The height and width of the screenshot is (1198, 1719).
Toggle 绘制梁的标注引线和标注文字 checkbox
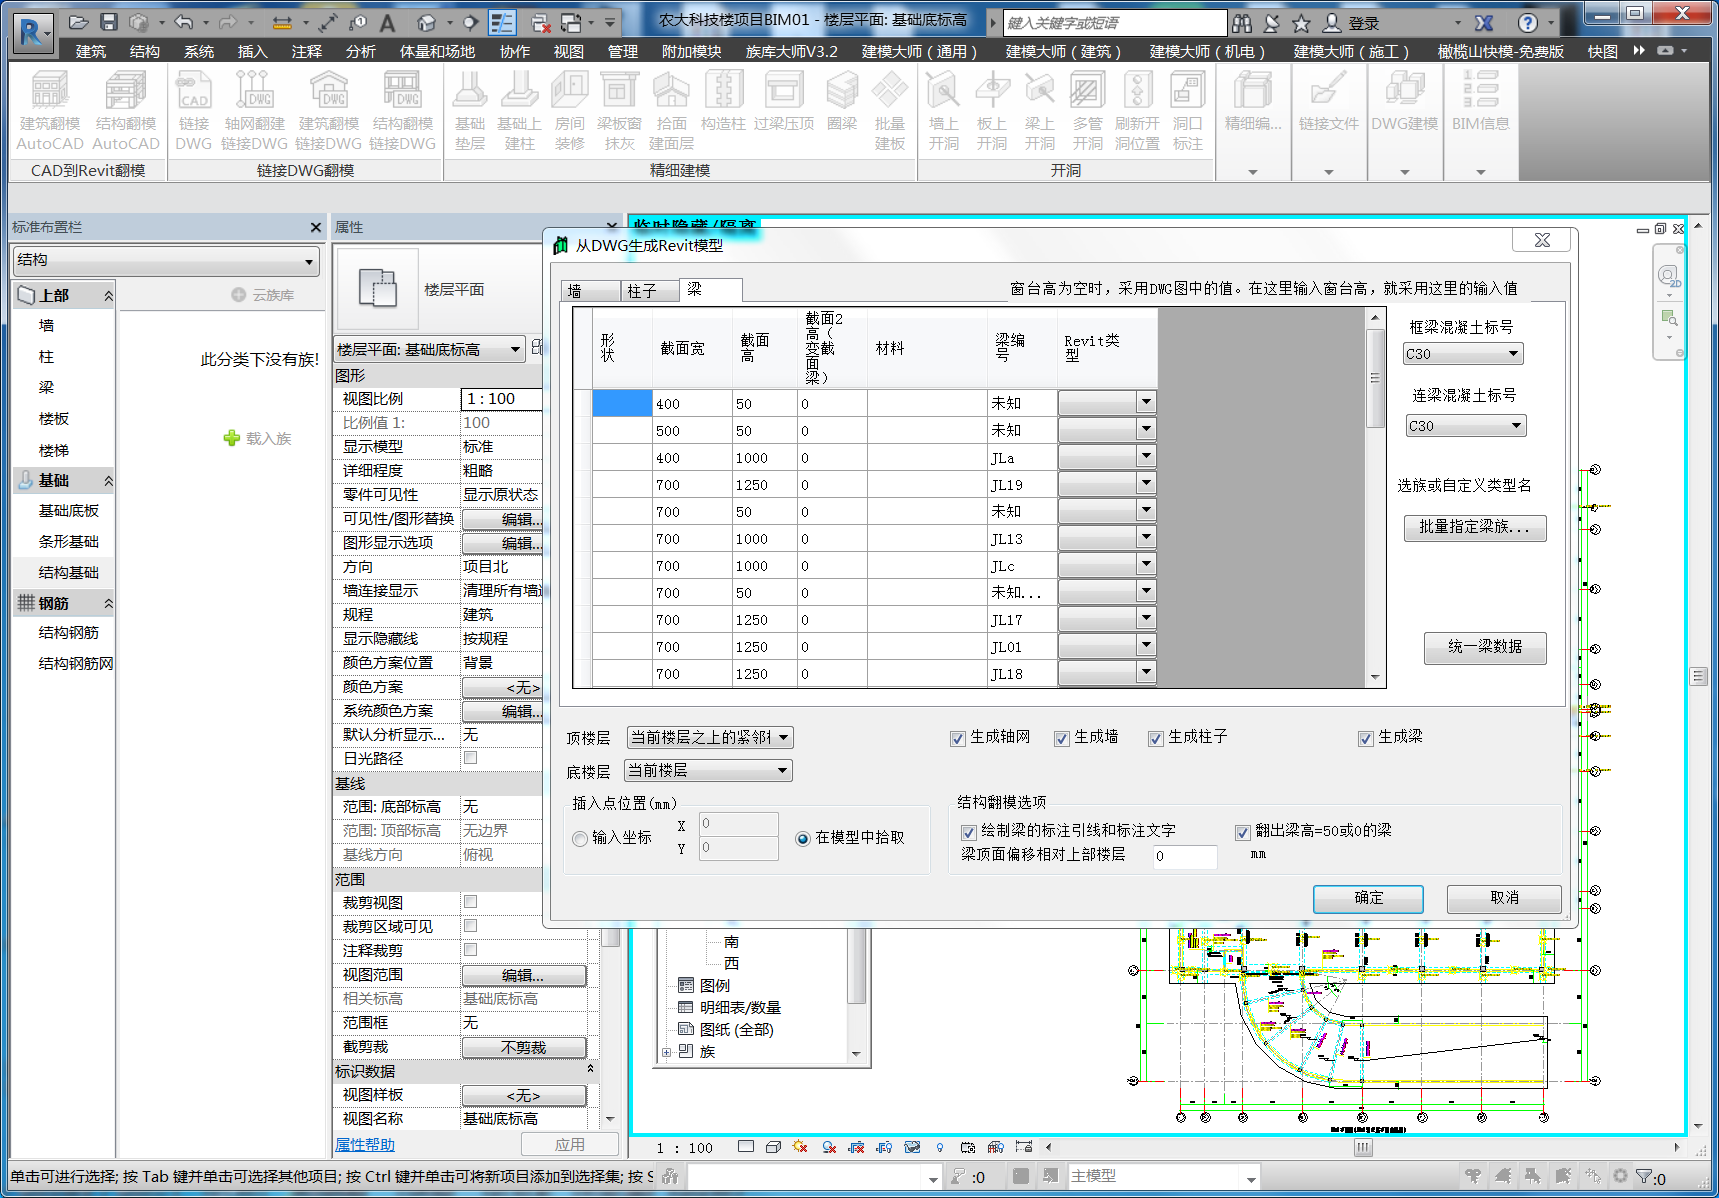tap(968, 832)
